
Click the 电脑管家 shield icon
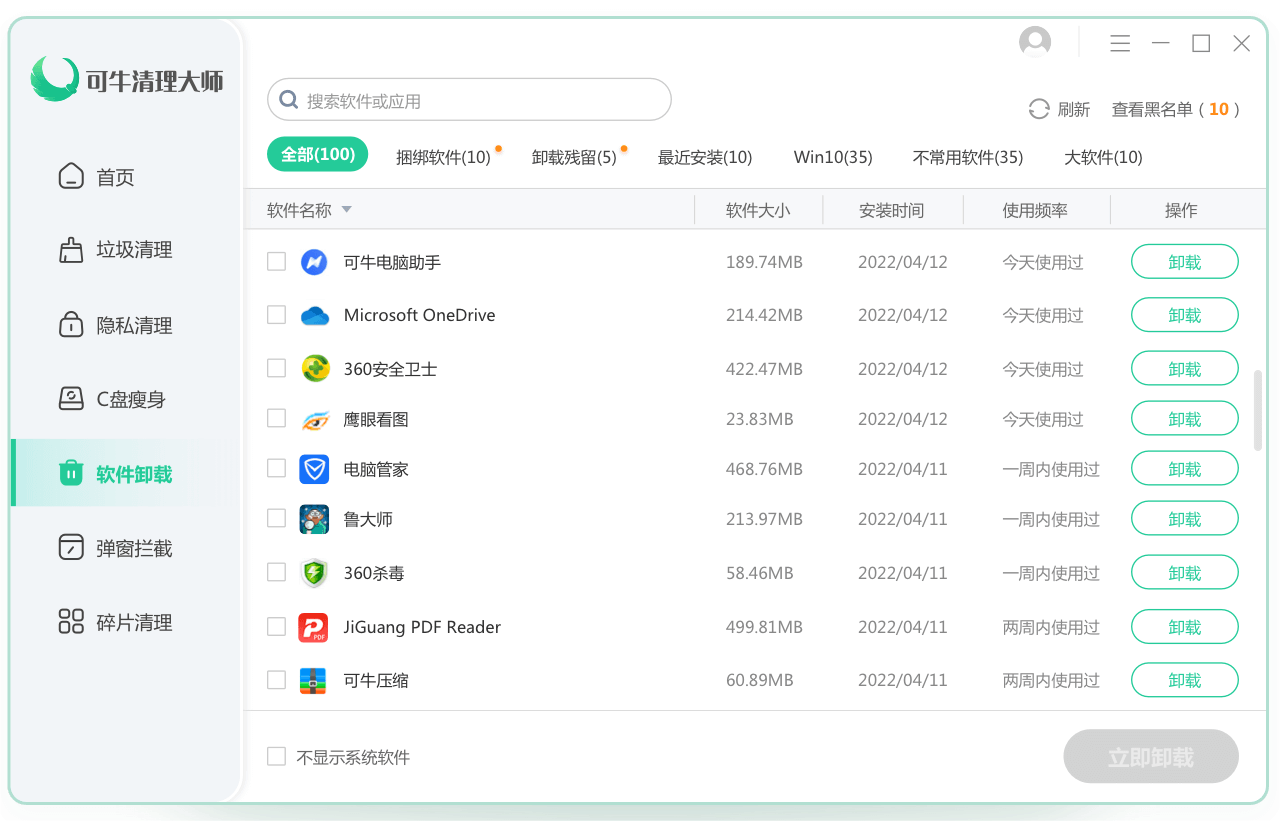[314, 469]
